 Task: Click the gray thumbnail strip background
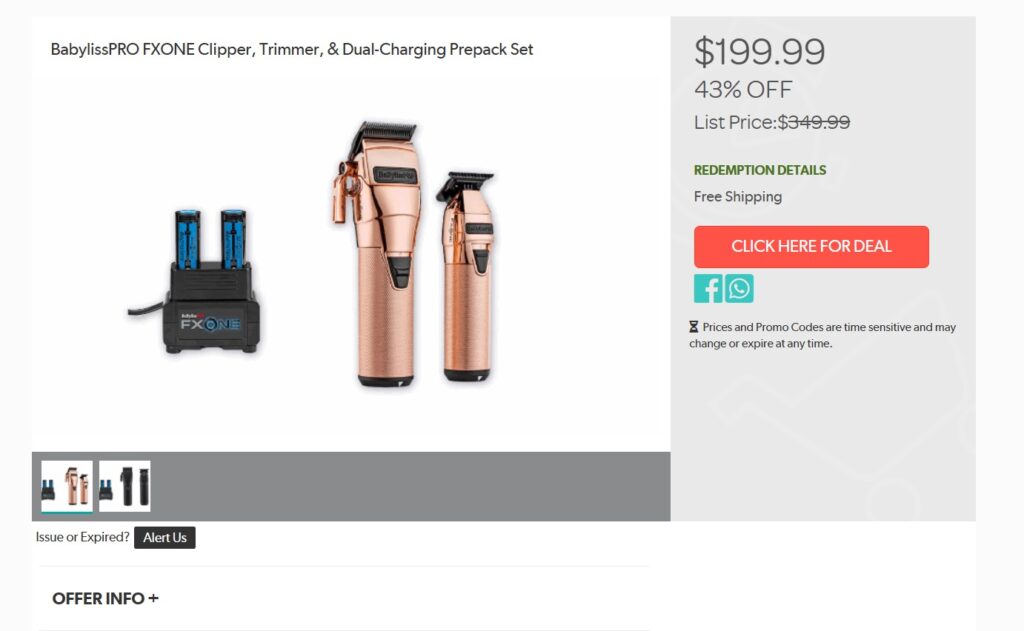[x=411, y=486]
